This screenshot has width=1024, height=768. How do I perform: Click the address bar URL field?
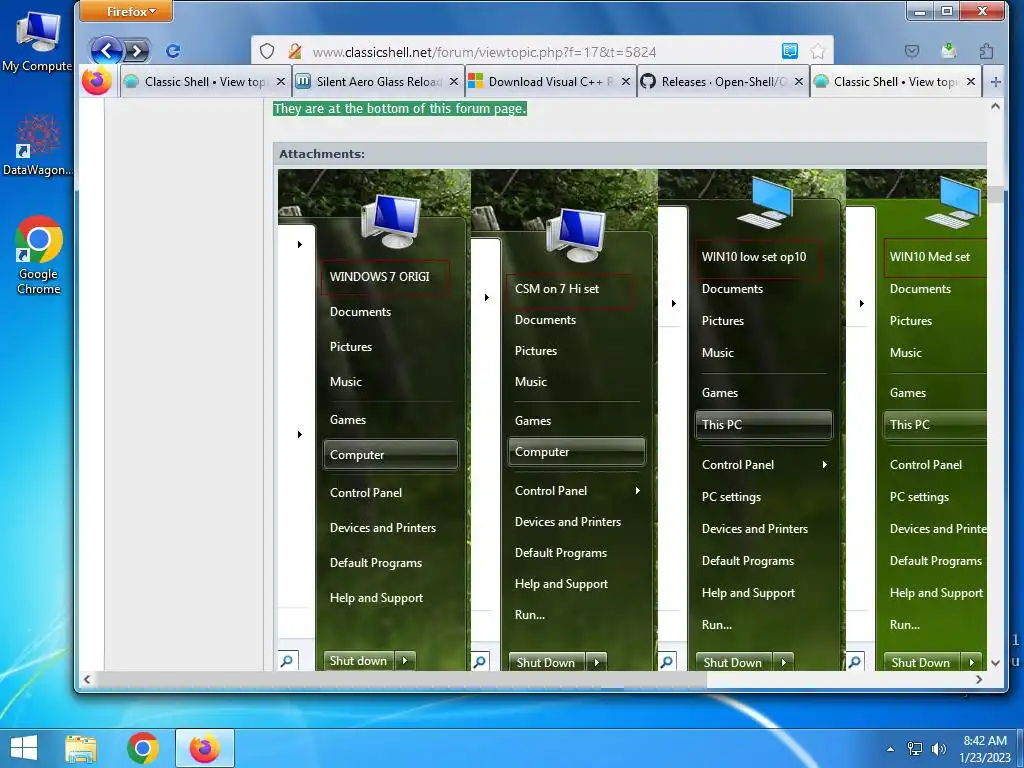[542, 52]
